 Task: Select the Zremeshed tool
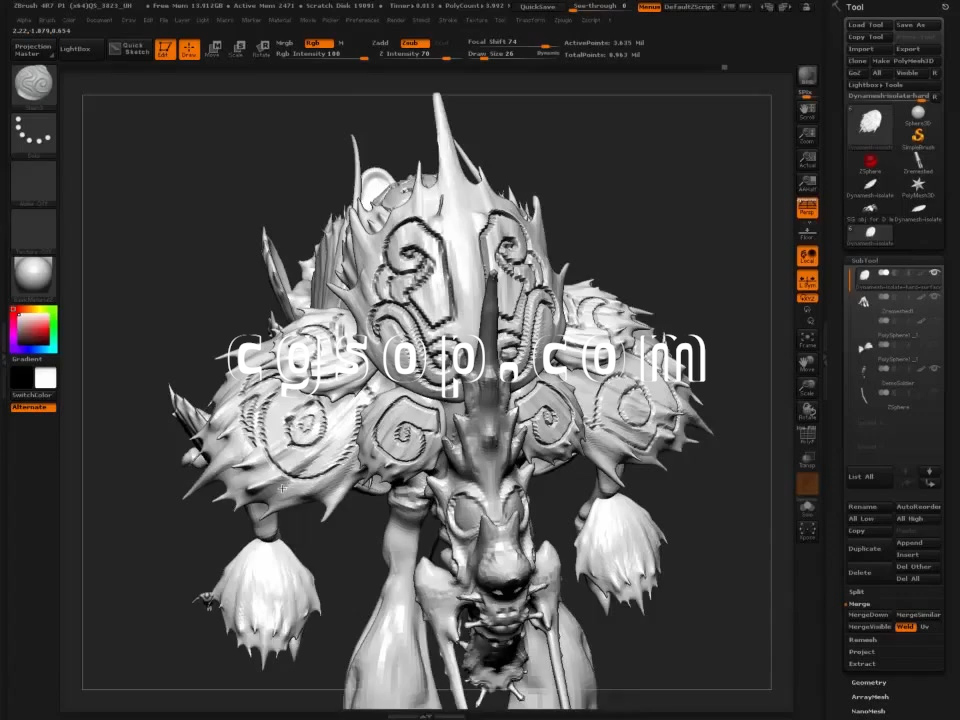[917, 163]
